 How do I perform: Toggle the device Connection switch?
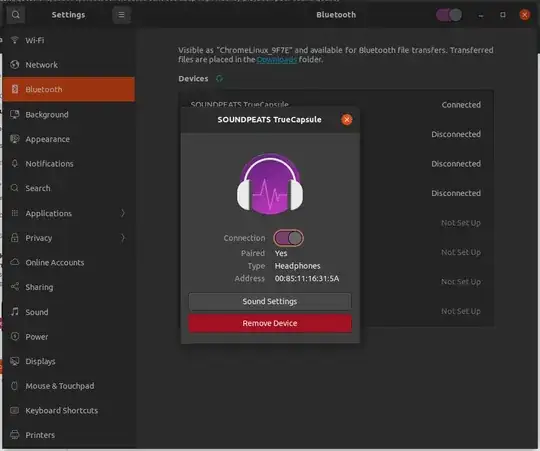point(289,238)
